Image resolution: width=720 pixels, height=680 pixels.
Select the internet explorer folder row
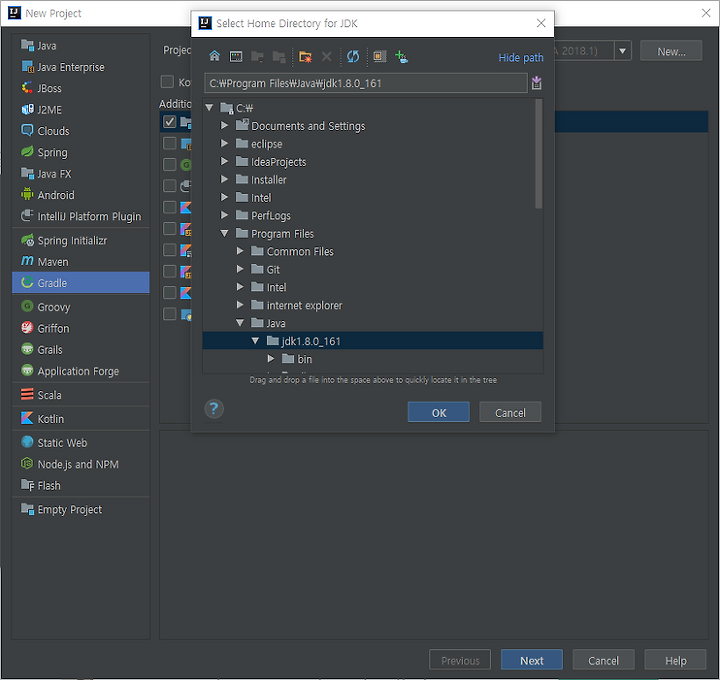pyautogui.click(x=372, y=305)
